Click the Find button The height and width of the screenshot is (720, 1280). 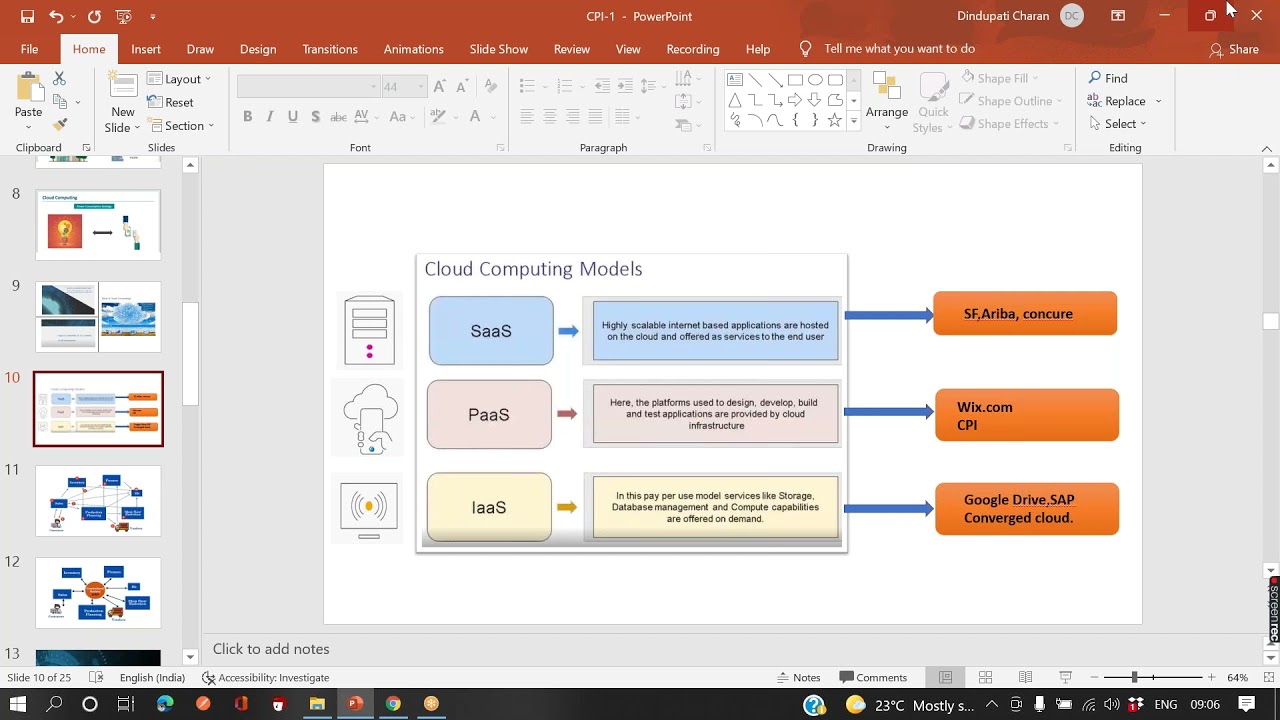tap(1107, 78)
